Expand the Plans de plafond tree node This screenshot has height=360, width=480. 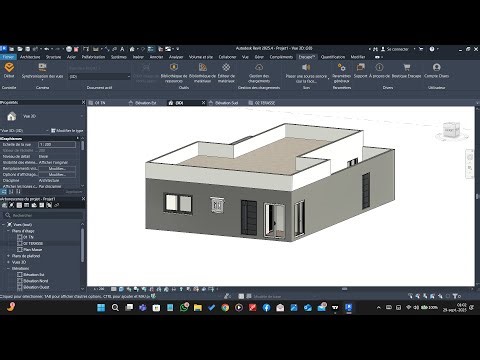tap(8, 256)
